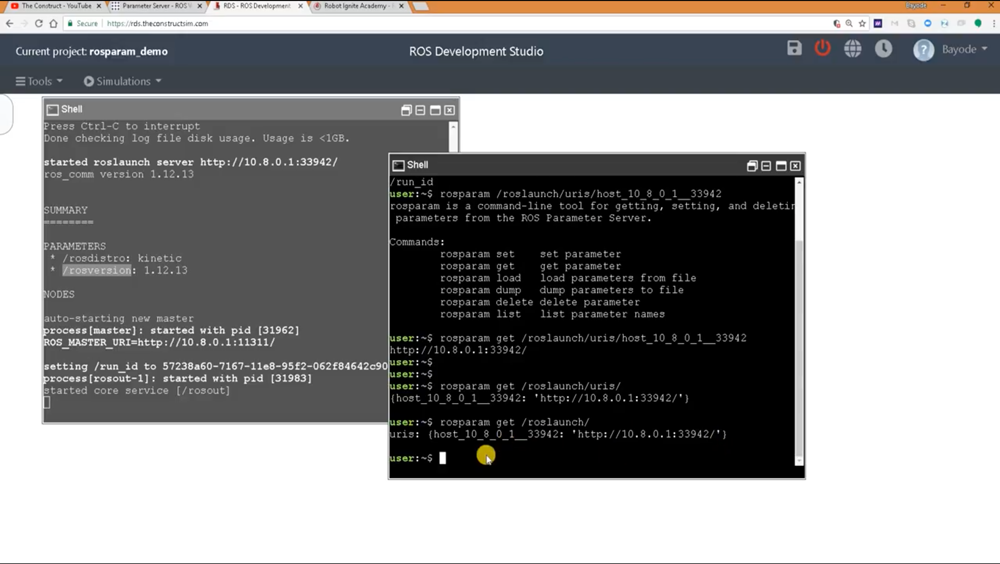The width and height of the screenshot is (1000, 564).
Task: Click 'rosparam list' command description line
Action: pos(552,315)
